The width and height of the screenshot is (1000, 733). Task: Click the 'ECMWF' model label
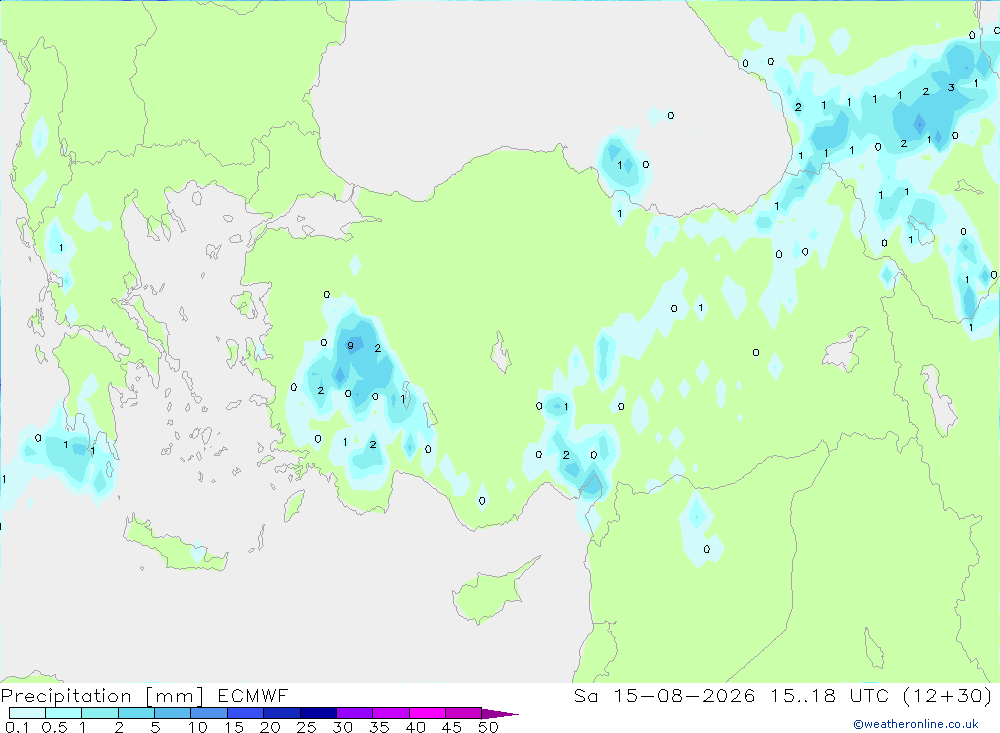point(253,696)
